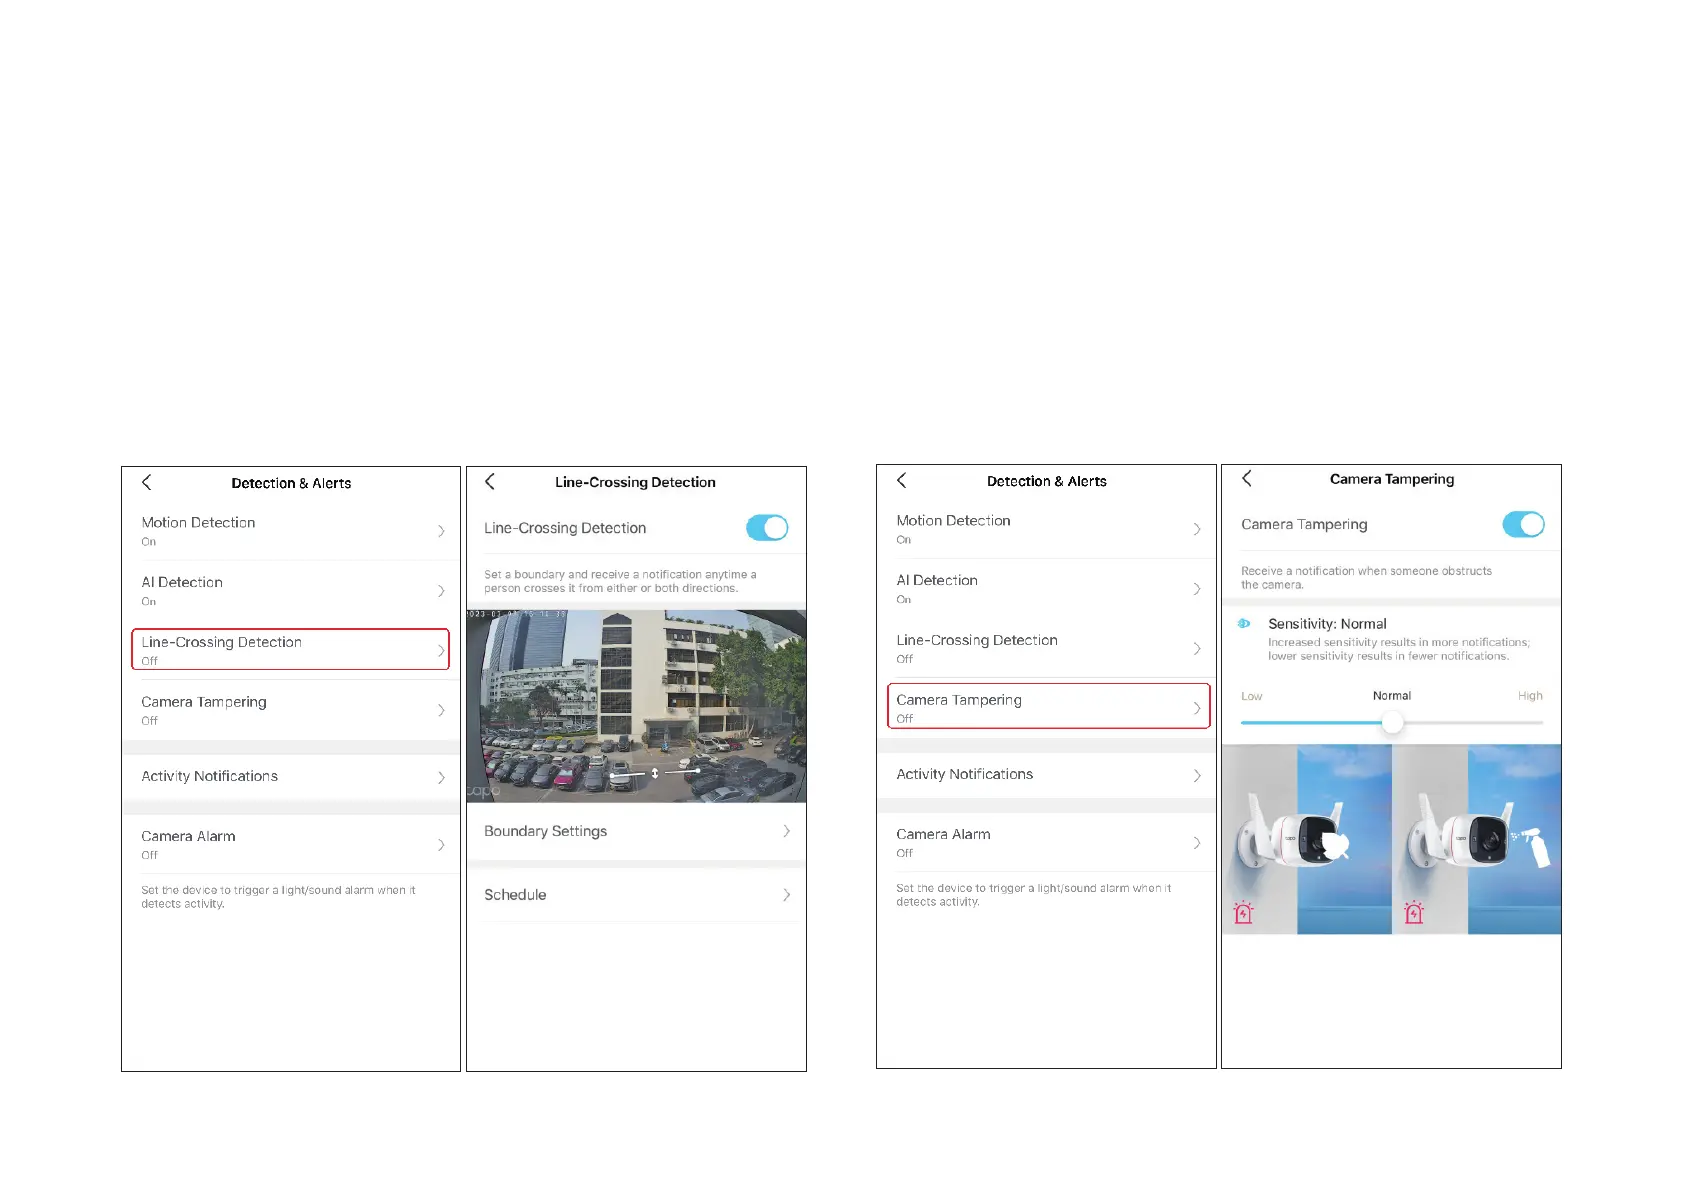Disable the Camera Tampering switch
The image size is (1684, 1191).
tap(1523, 524)
